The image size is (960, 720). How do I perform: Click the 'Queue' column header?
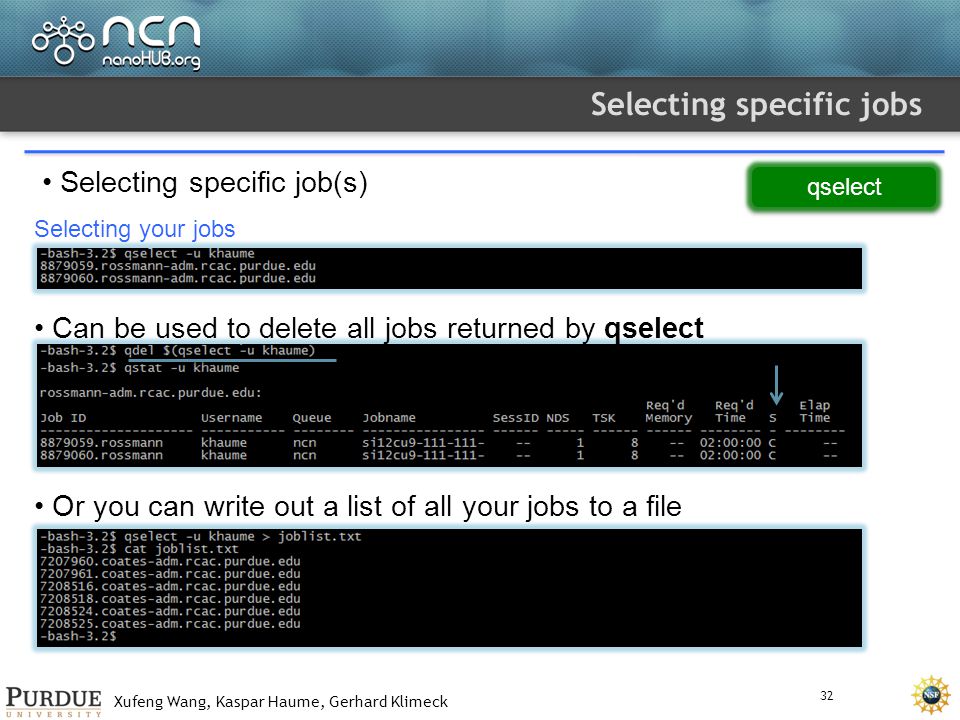[x=312, y=418]
